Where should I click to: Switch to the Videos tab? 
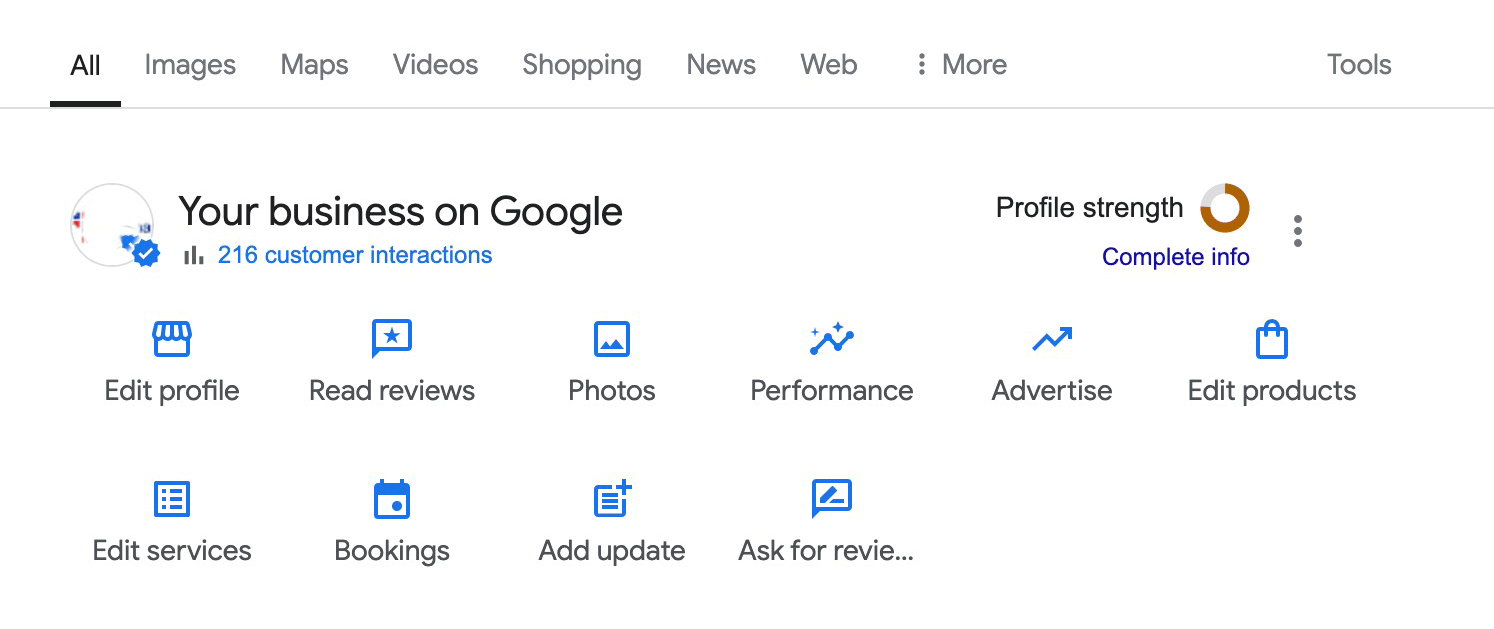[435, 65]
